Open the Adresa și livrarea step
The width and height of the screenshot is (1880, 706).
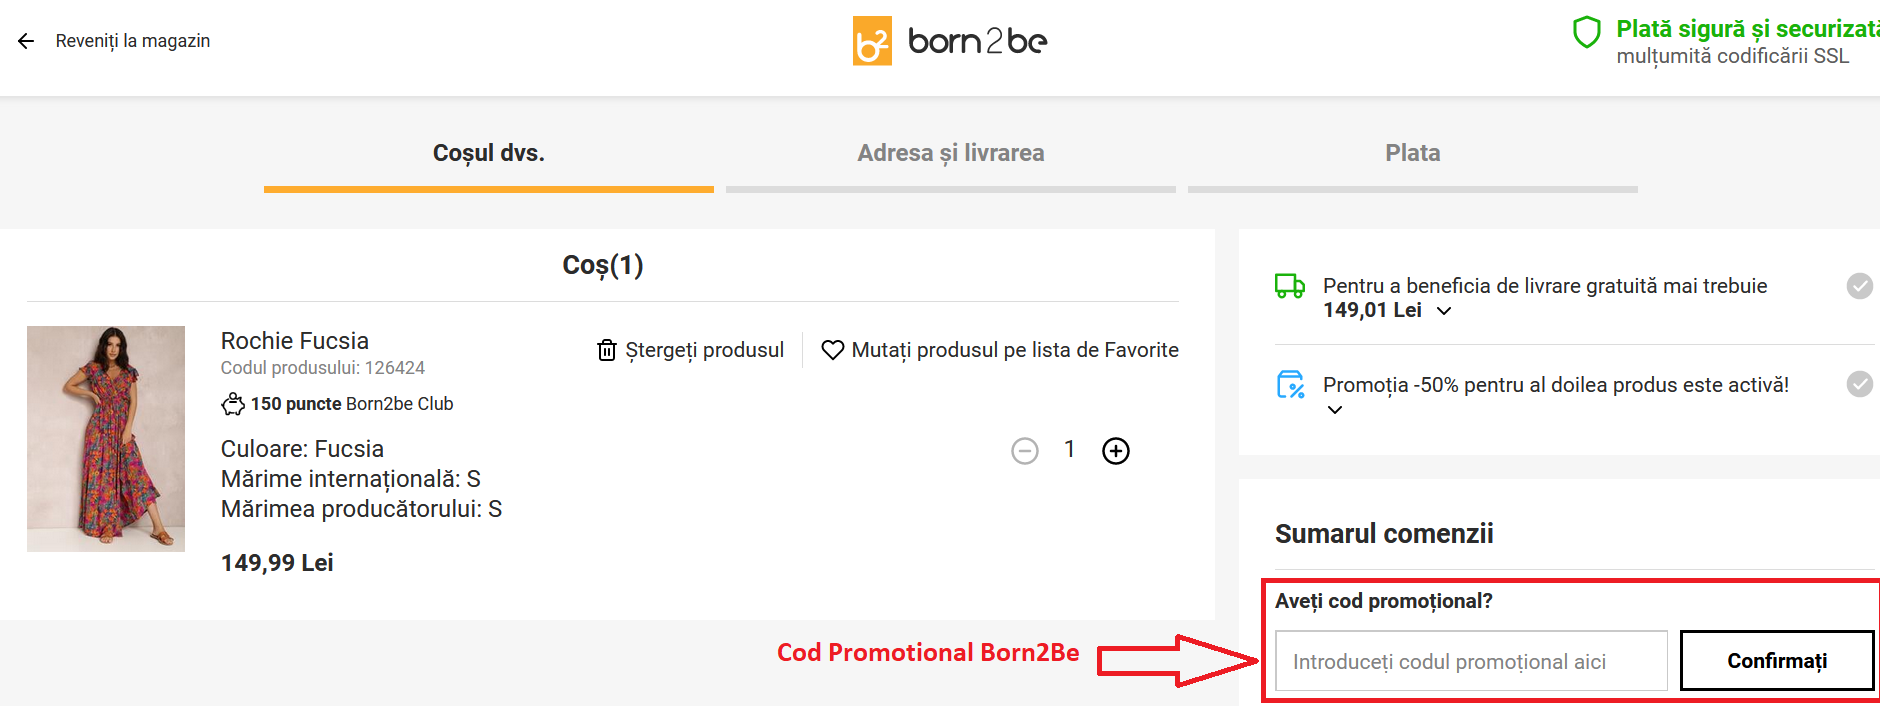tap(950, 153)
